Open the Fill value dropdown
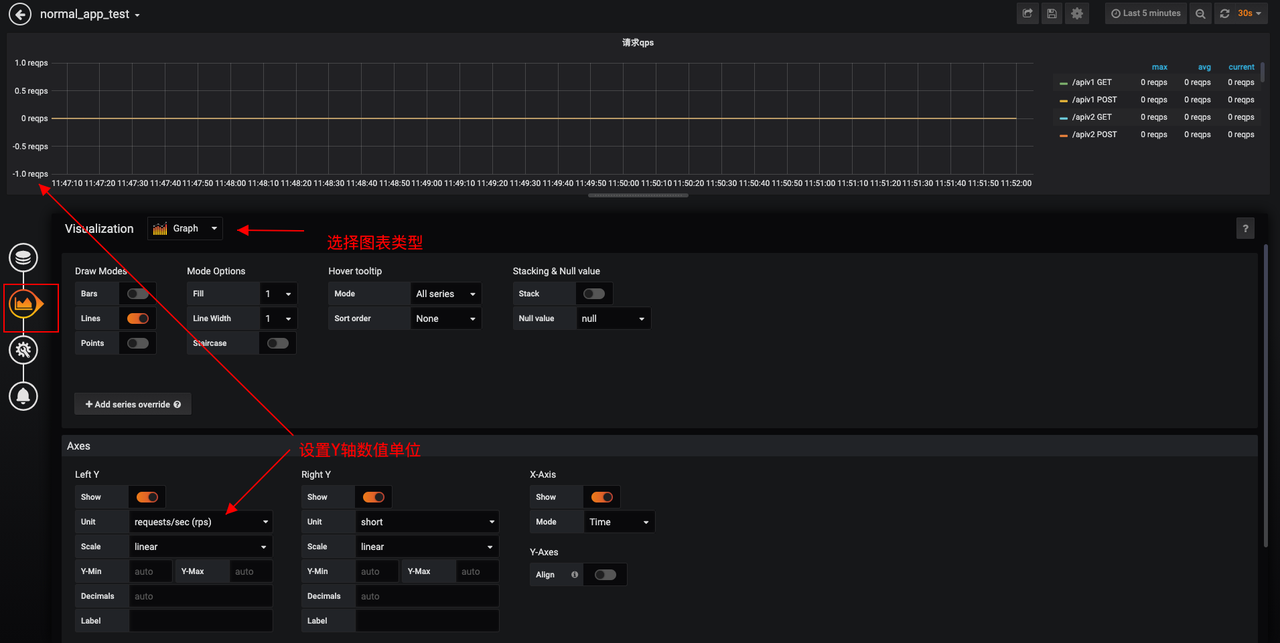The height and width of the screenshot is (643, 1280). [x=277, y=294]
